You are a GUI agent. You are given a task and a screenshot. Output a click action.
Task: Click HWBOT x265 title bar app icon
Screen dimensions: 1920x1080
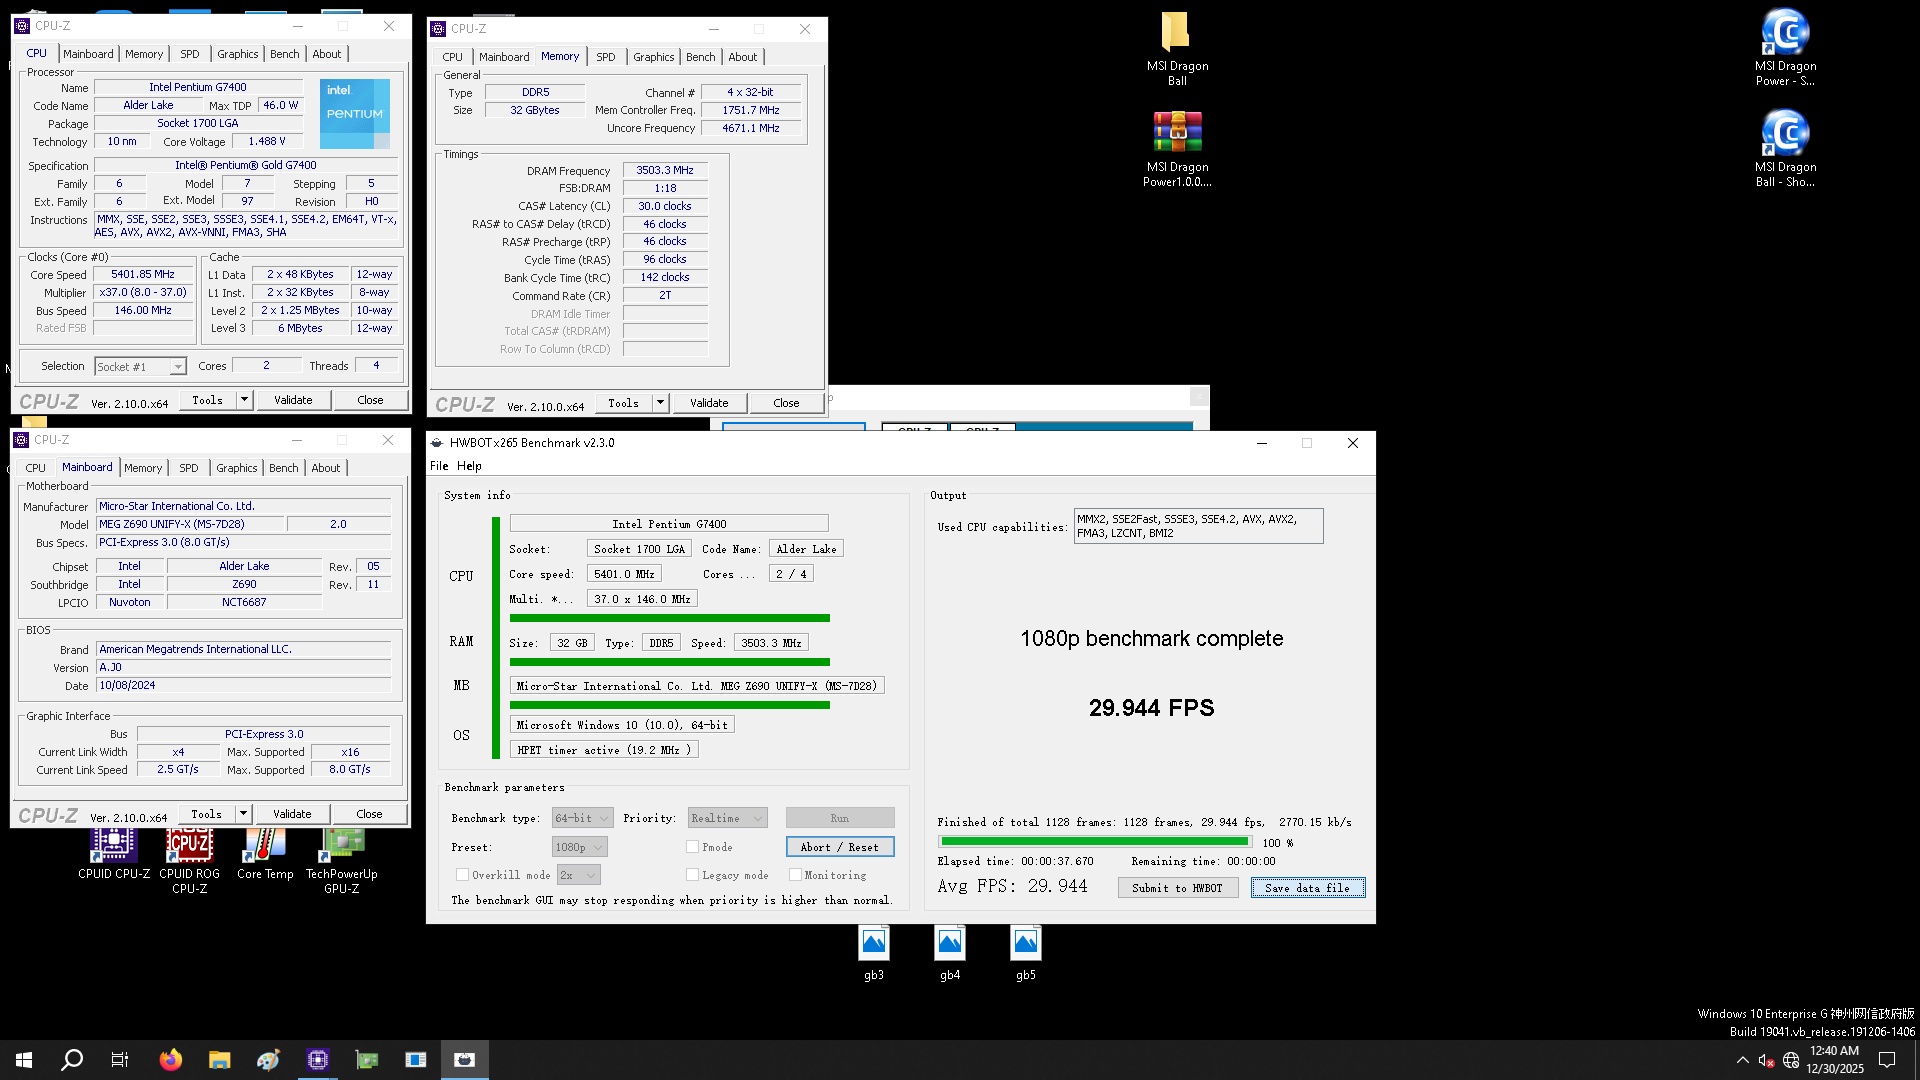(437, 443)
